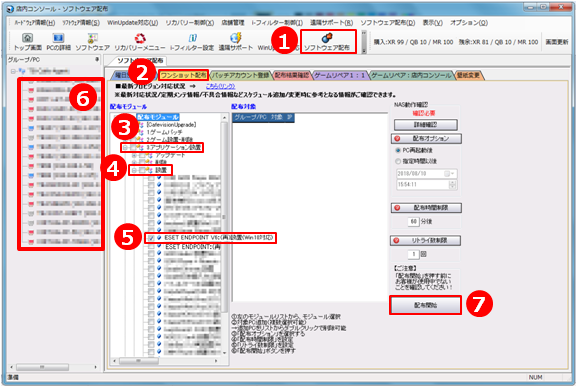
Task: Collapse the 3.アプリケーション設置 node
Action: (x=125, y=148)
